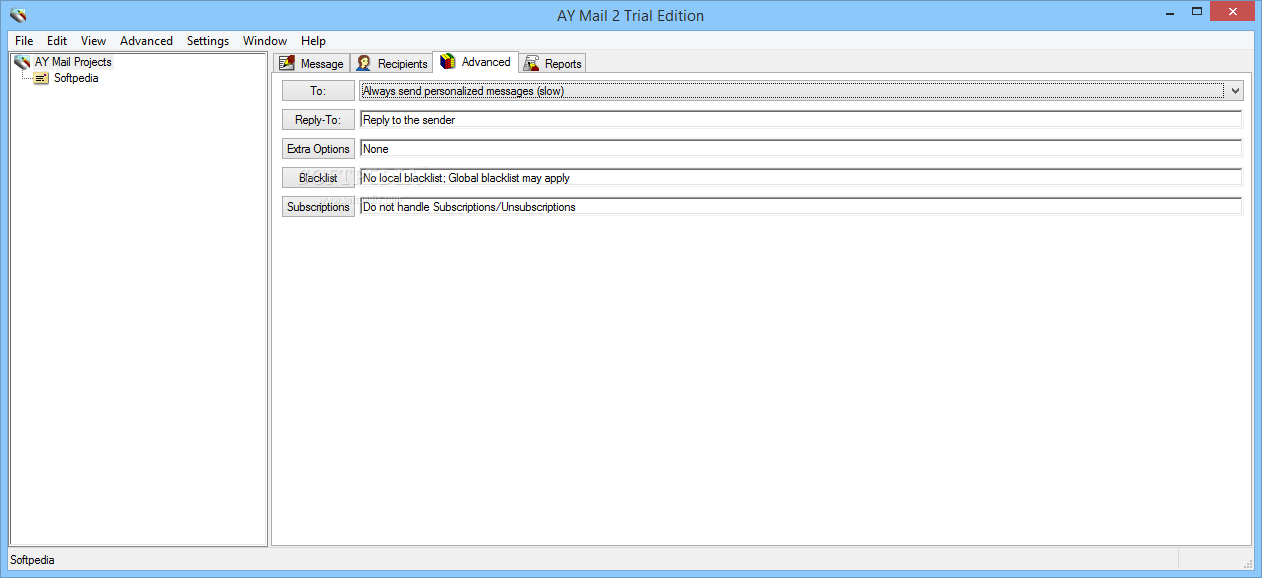
Task: Open the Help menu
Action: tap(313, 41)
